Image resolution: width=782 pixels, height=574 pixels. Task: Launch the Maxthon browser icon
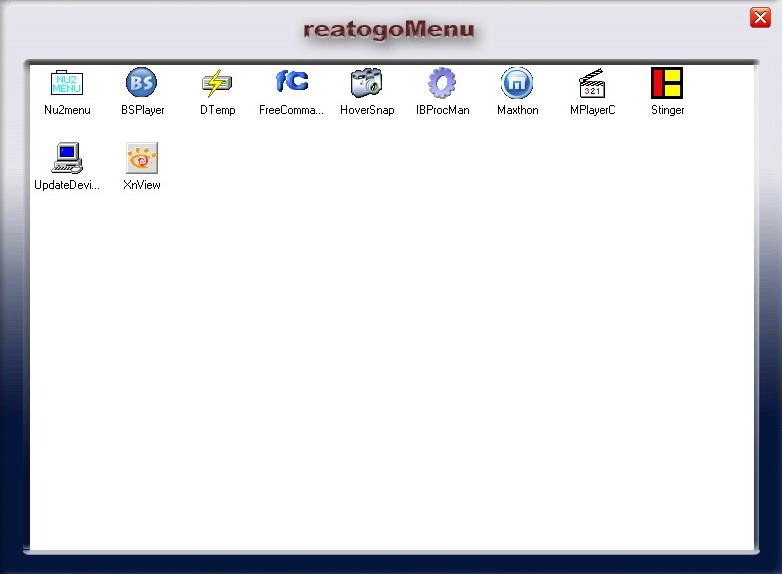tap(517, 83)
